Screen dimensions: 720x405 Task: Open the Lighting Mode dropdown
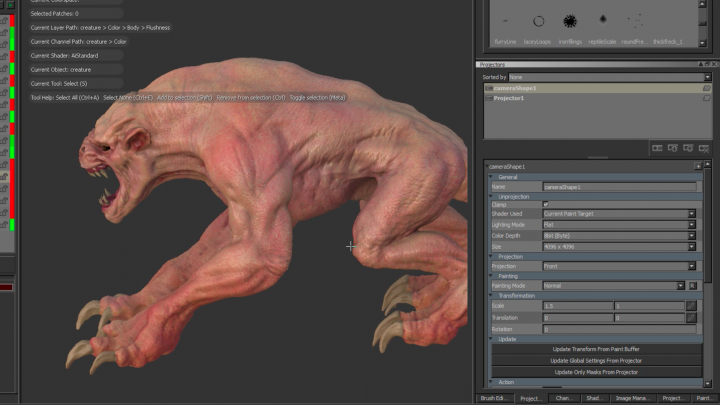(x=619, y=225)
